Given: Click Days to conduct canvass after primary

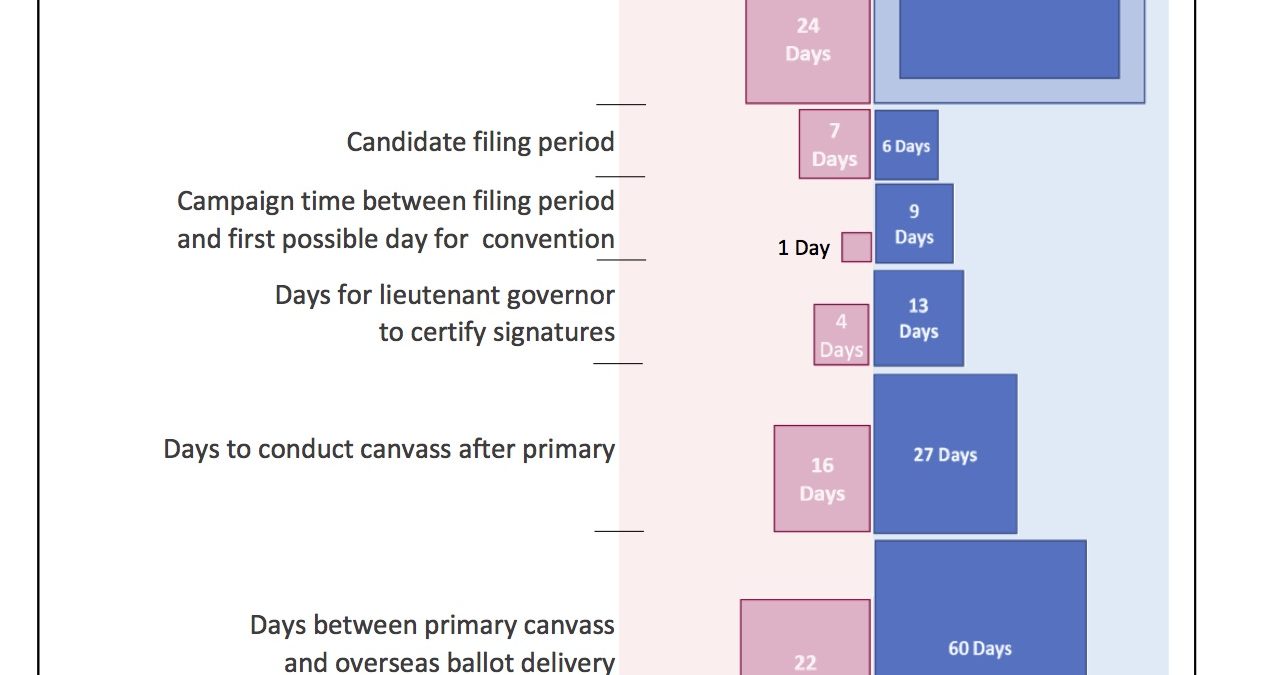Looking at the screenshot, I should pos(389,449).
